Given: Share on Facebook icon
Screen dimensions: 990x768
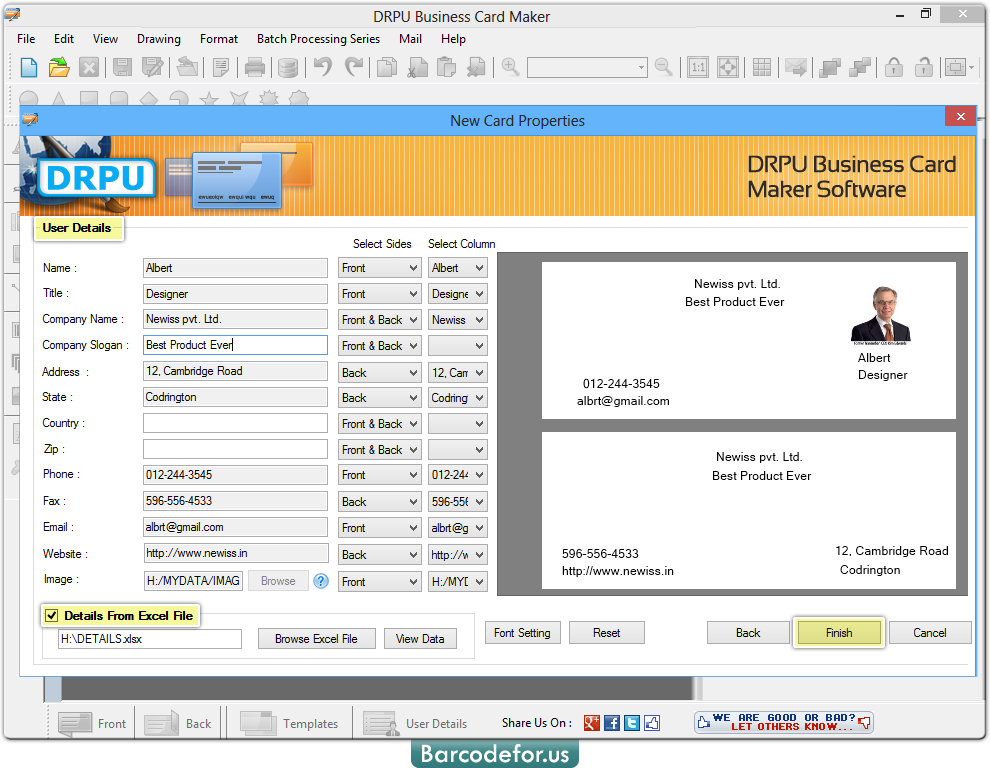Looking at the screenshot, I should (x=612, y=723).
